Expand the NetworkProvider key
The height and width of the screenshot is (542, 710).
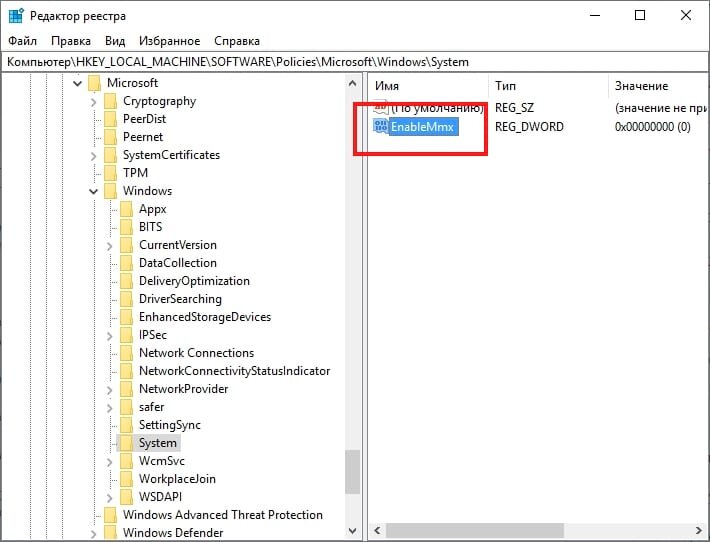point(110,390)
